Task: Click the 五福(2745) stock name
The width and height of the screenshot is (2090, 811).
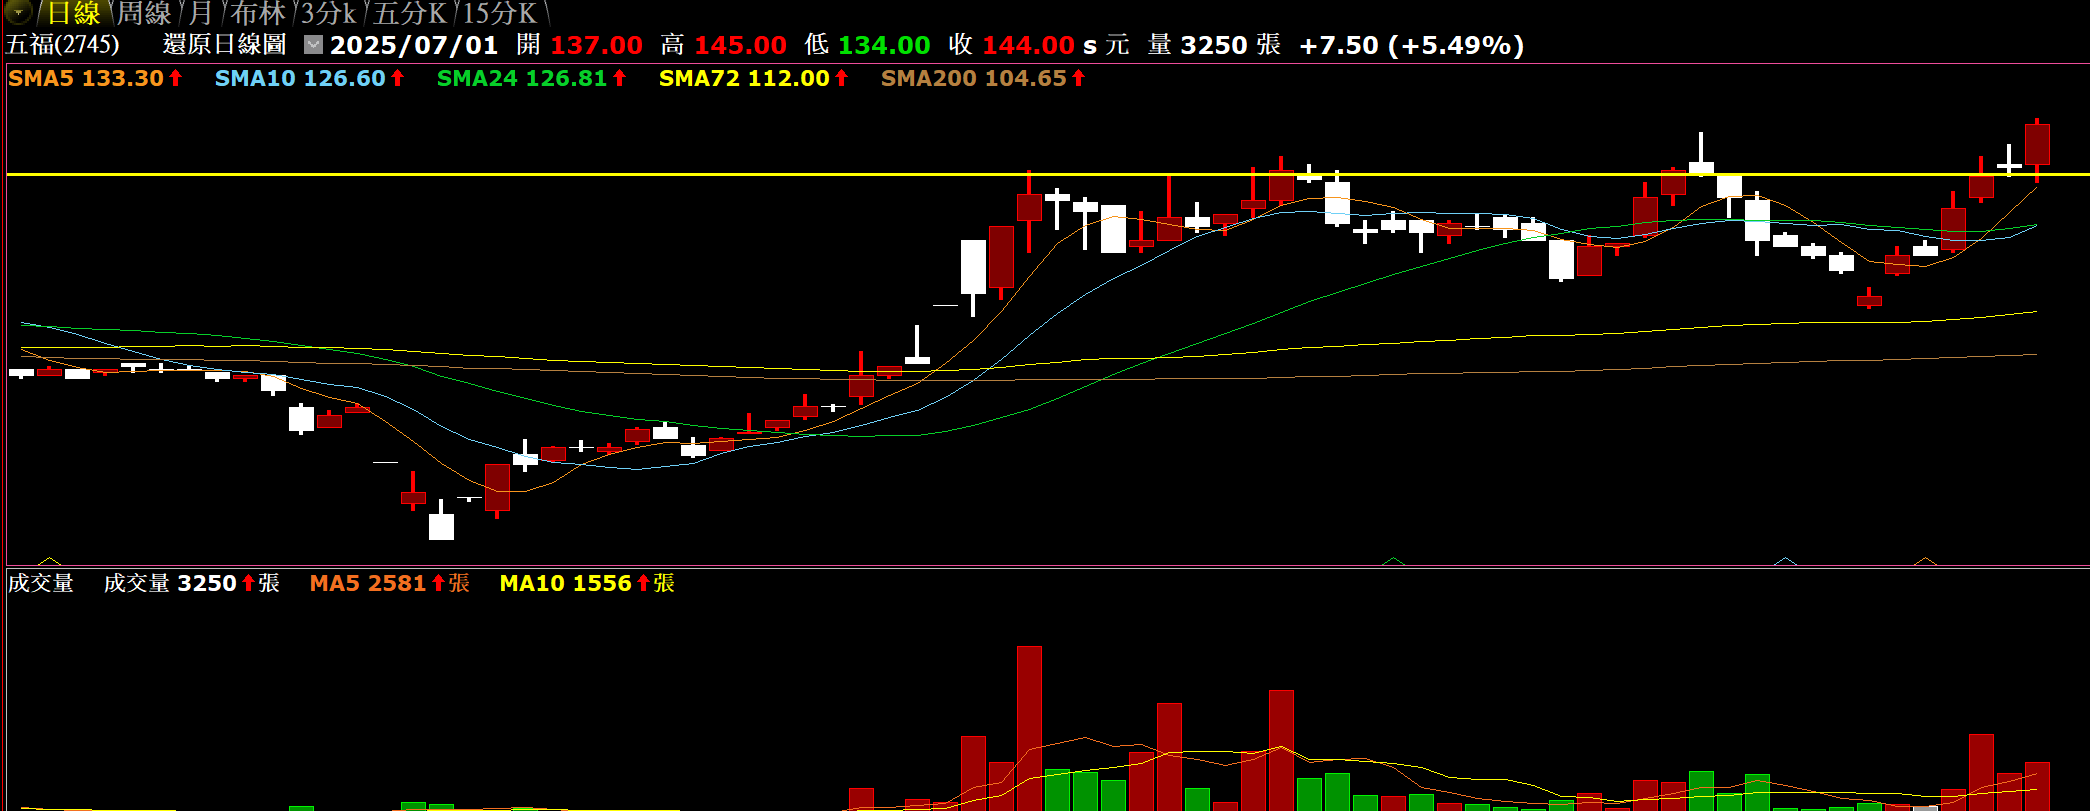Action: 63,45
